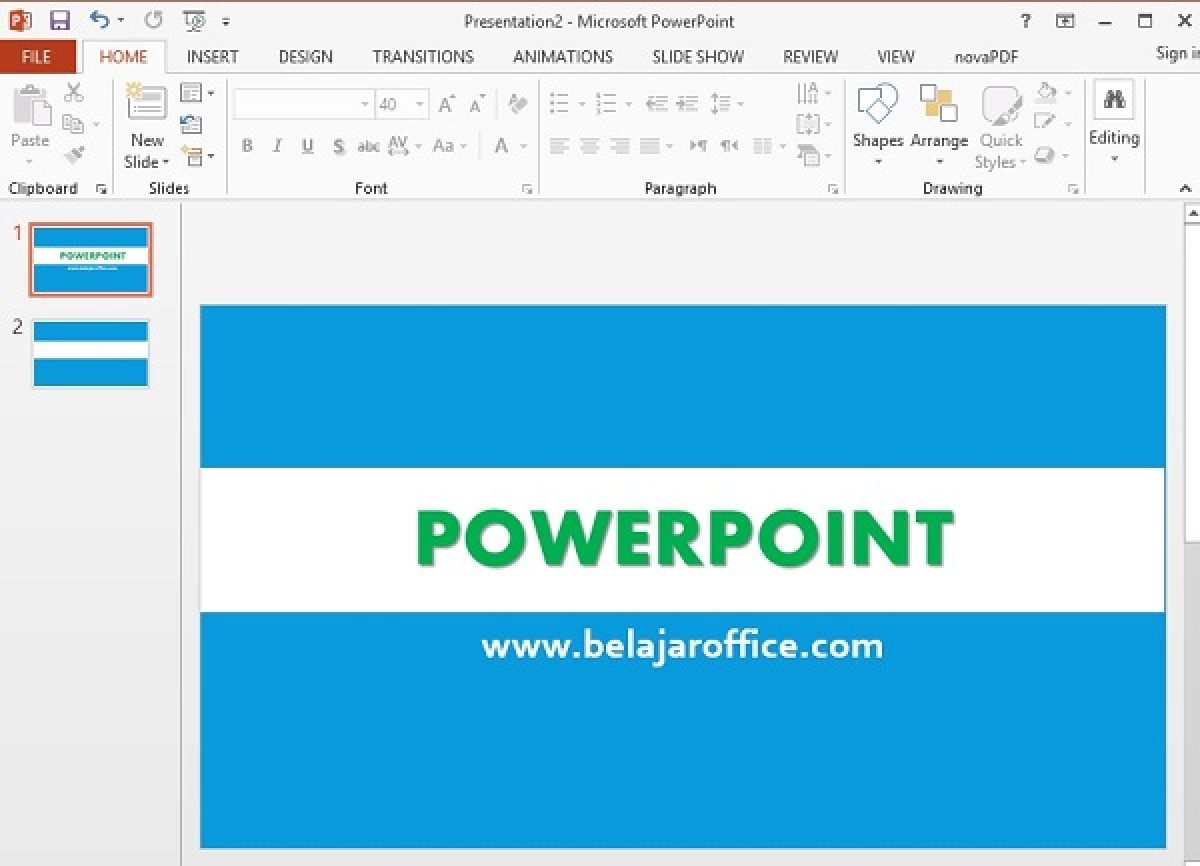
Task: Open the PowerPoint Help question mark
Action: click(1025, 21)
